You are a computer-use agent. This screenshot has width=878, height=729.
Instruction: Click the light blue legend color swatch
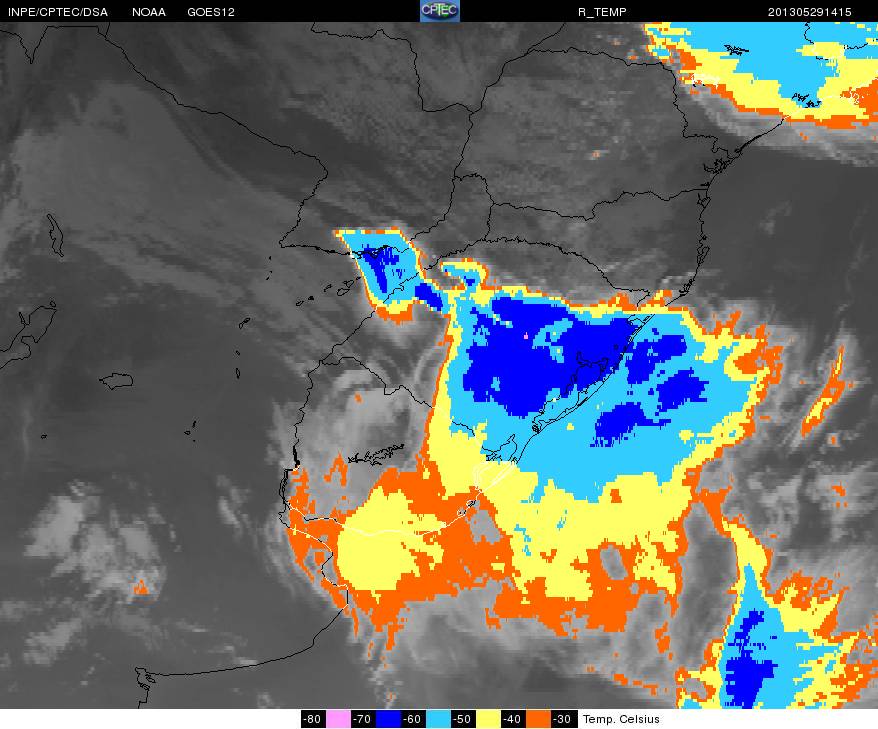coord(438,719)
